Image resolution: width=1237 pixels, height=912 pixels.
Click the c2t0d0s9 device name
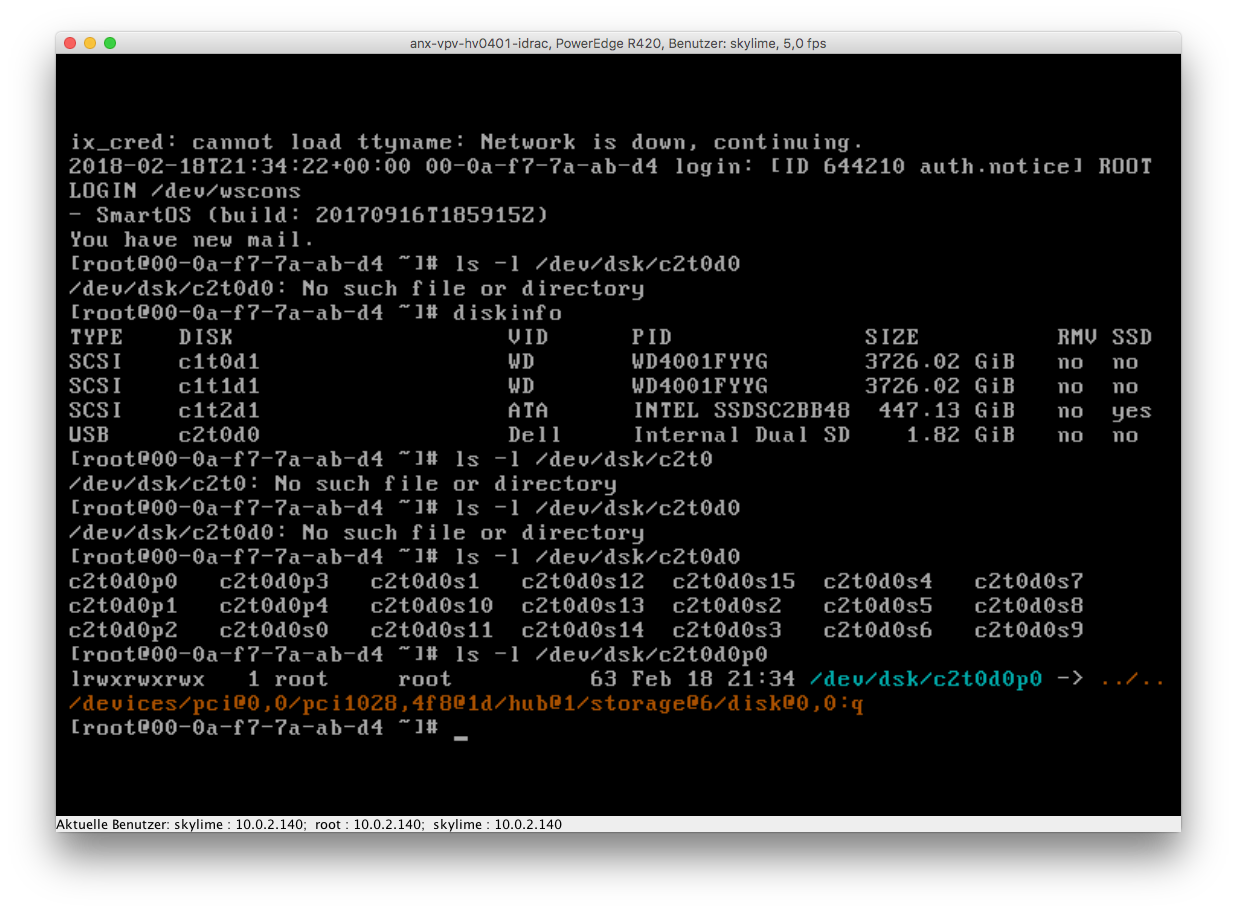point(1028,631)
